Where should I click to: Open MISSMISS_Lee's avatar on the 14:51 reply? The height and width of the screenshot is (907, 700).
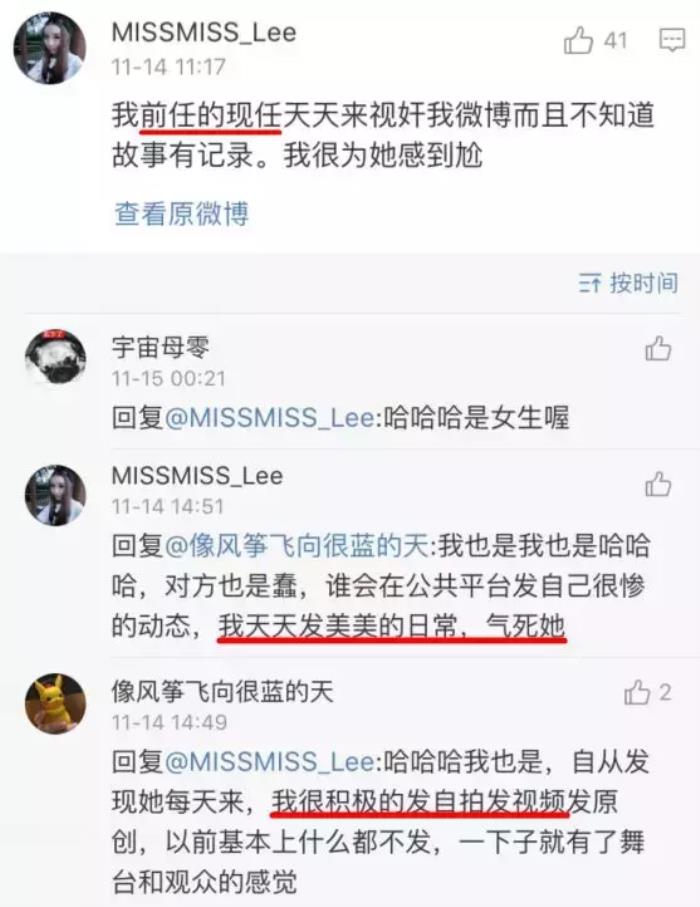tap(56, 495)
